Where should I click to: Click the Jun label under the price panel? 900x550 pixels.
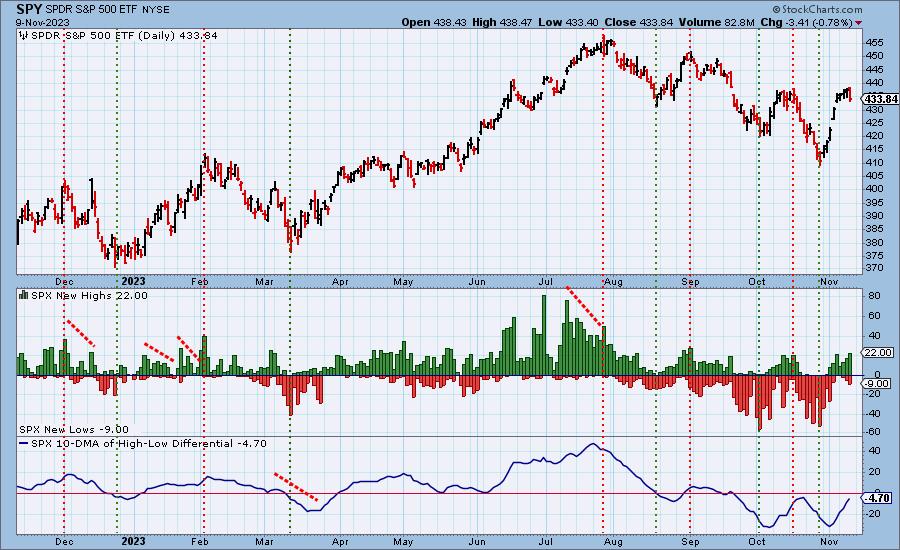[477, 282]
